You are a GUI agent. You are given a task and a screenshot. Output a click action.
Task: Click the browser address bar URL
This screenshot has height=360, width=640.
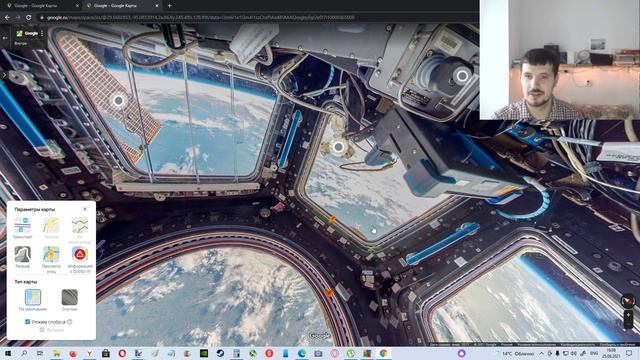pos(201,18)
